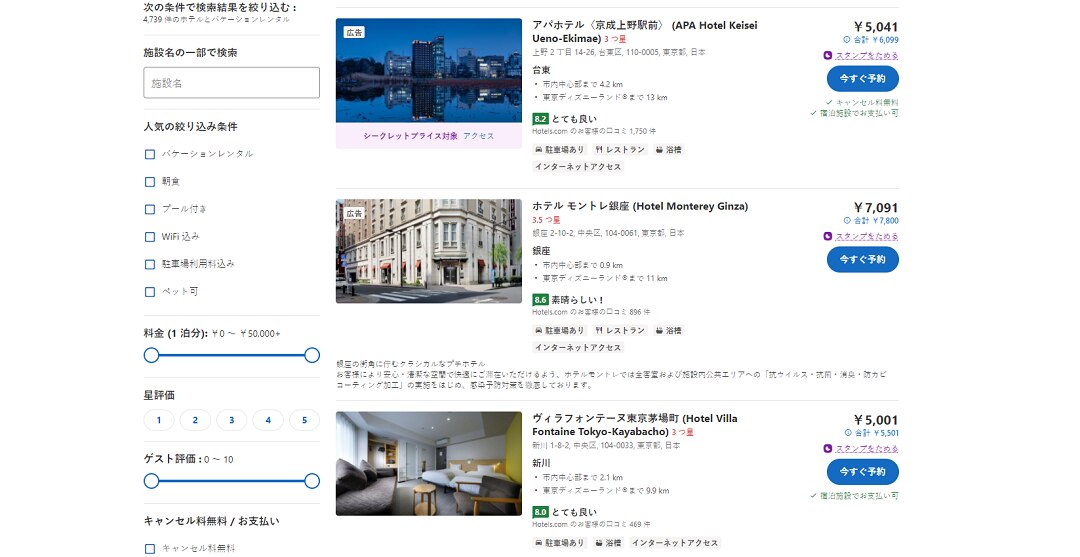Open the APA Hotel night skyline photo
The width and height of the screenshot is (1080, 557).
coord(428,70)
